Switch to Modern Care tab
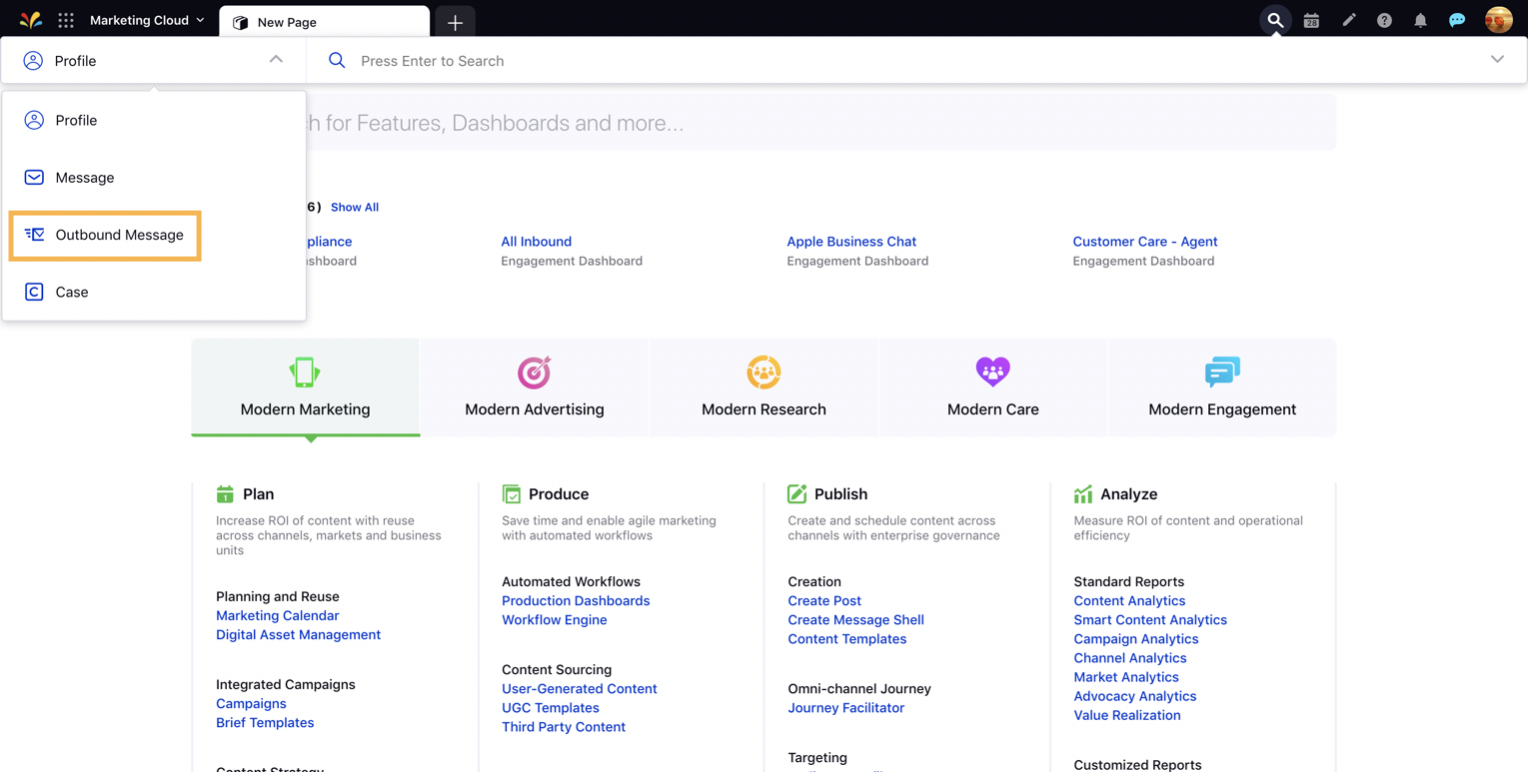The width and height of the screenshot is (1528, 772). (993, 387)
